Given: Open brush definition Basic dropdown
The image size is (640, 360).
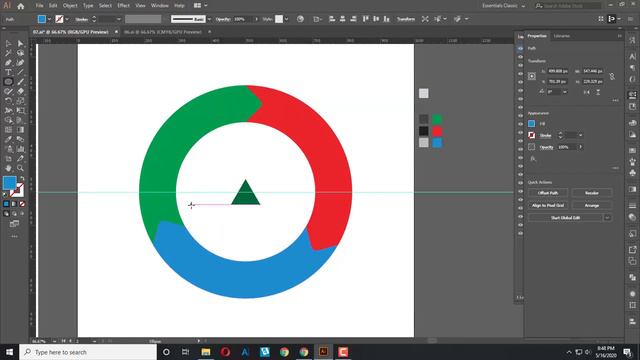Looking at the screenshot, I should [209, 19].
